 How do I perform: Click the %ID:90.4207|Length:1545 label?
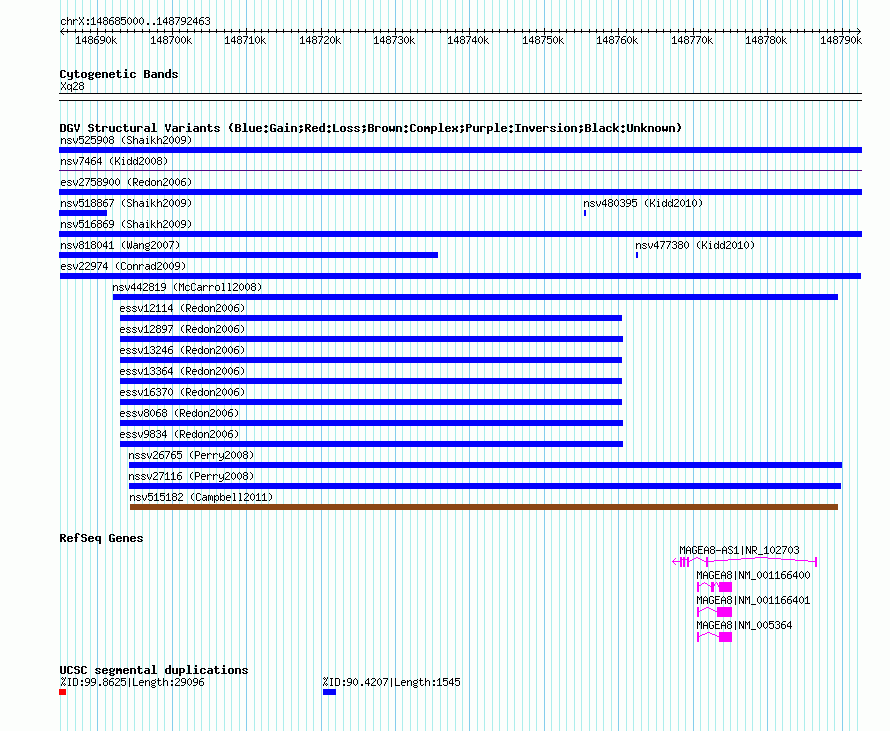point(392,682)
